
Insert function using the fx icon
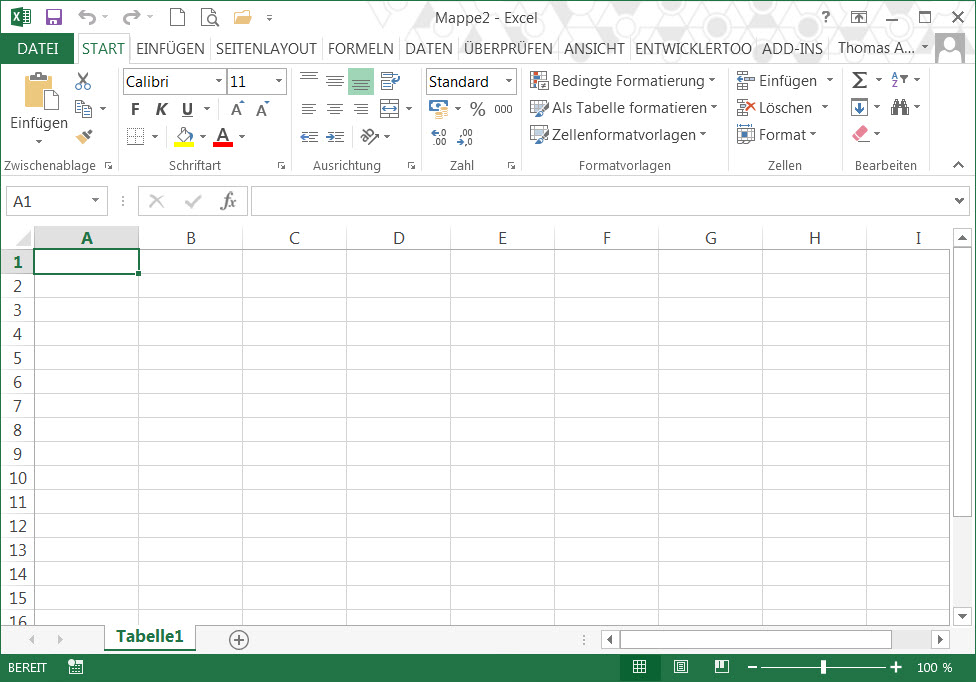[228, 201]
